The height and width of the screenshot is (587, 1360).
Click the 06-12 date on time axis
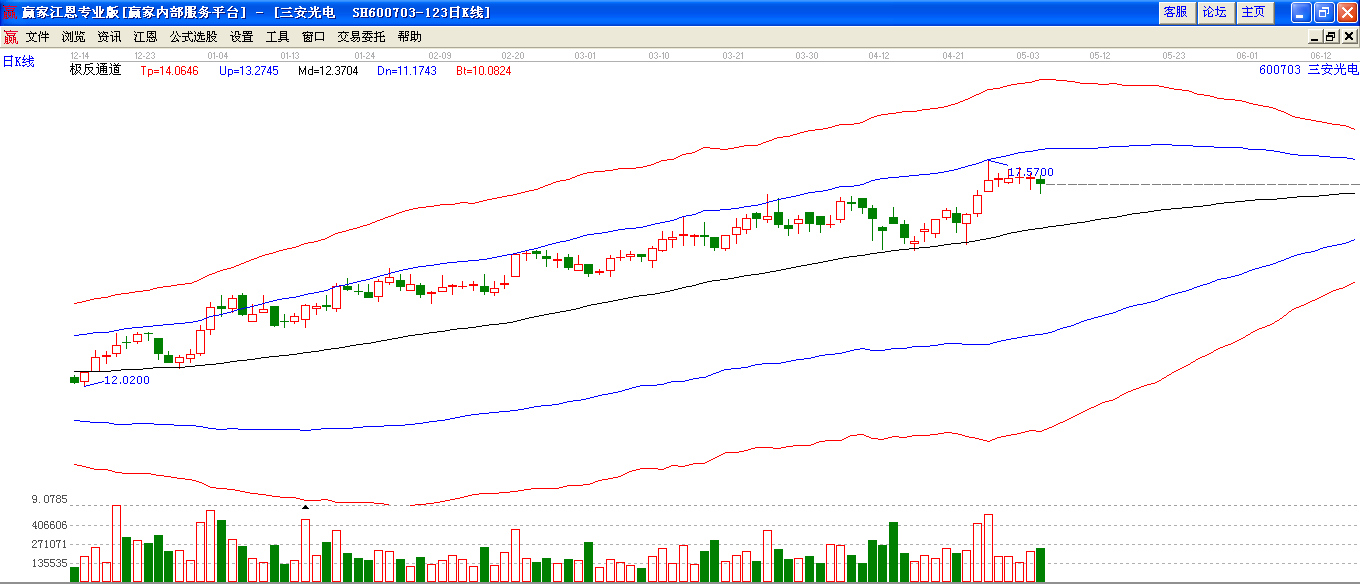(1321, 55)
